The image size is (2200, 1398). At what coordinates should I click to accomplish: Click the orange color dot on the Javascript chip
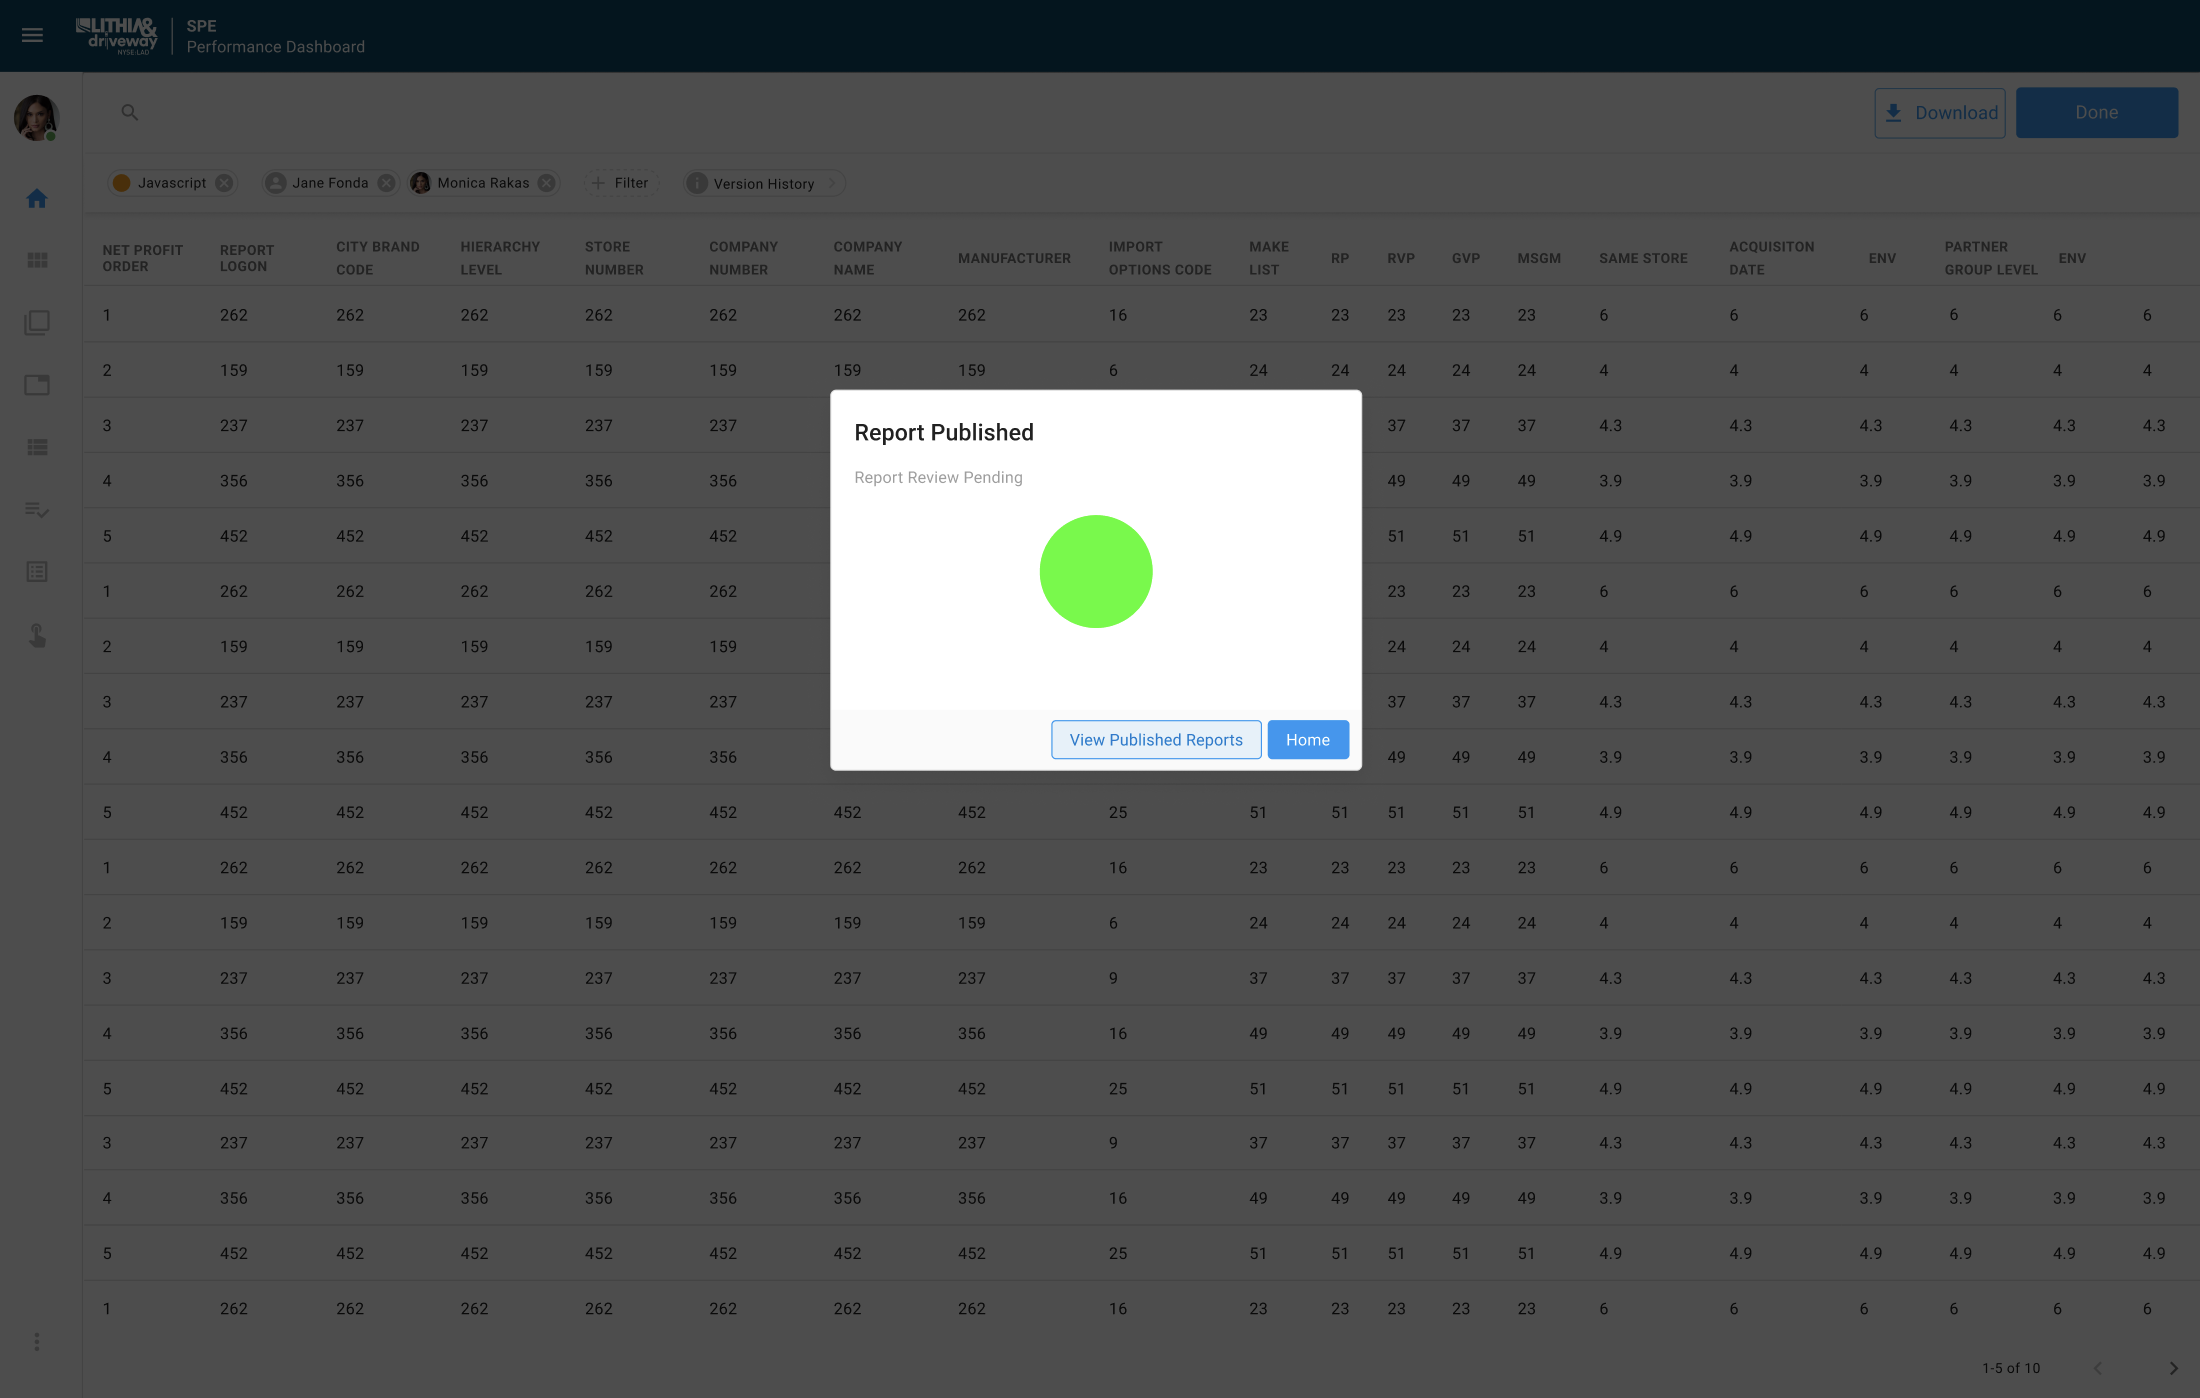(123, 182)
